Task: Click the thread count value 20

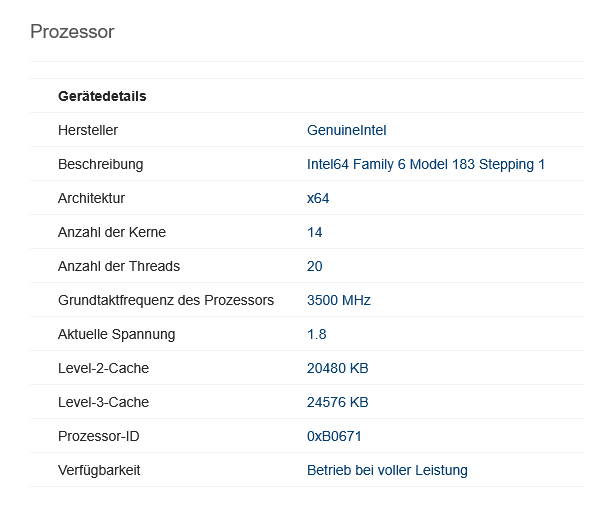Action: point(315,266)
